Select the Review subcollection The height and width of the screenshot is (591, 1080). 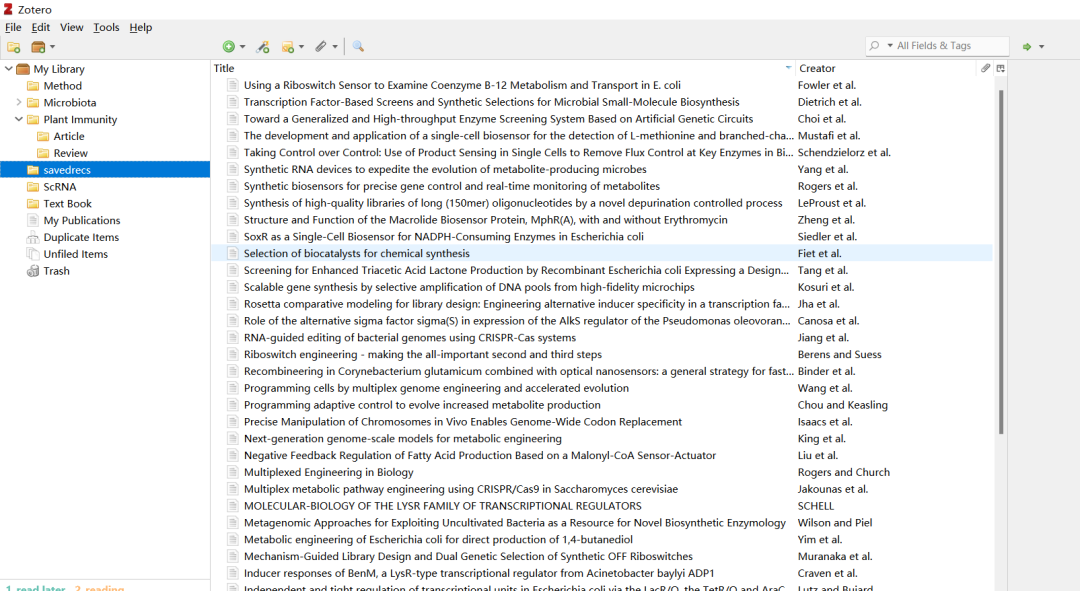point(71,153)
